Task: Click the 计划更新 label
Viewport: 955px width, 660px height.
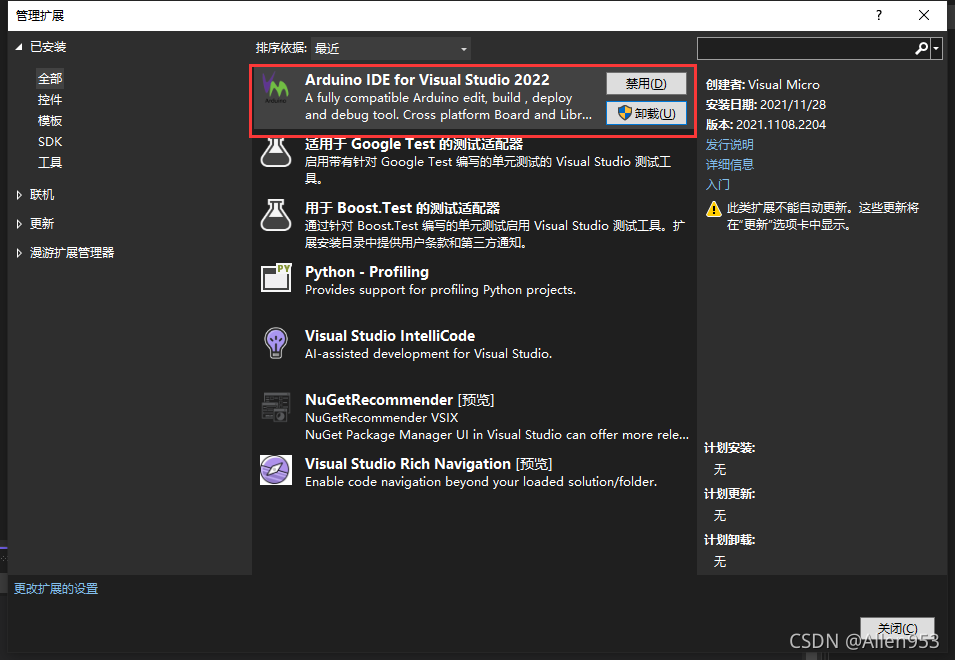Action: [x=729, y=494]
